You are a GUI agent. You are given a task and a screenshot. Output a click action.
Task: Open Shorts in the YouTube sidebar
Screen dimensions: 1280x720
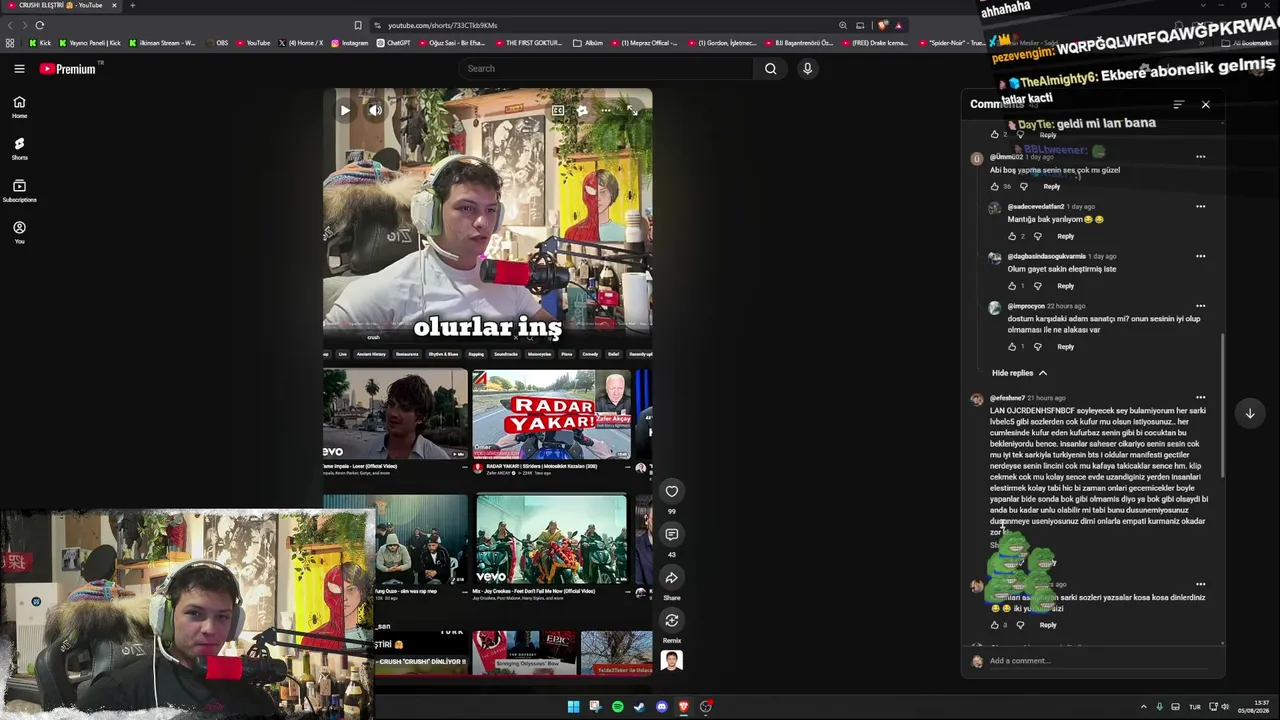click(x=19, y=149)
